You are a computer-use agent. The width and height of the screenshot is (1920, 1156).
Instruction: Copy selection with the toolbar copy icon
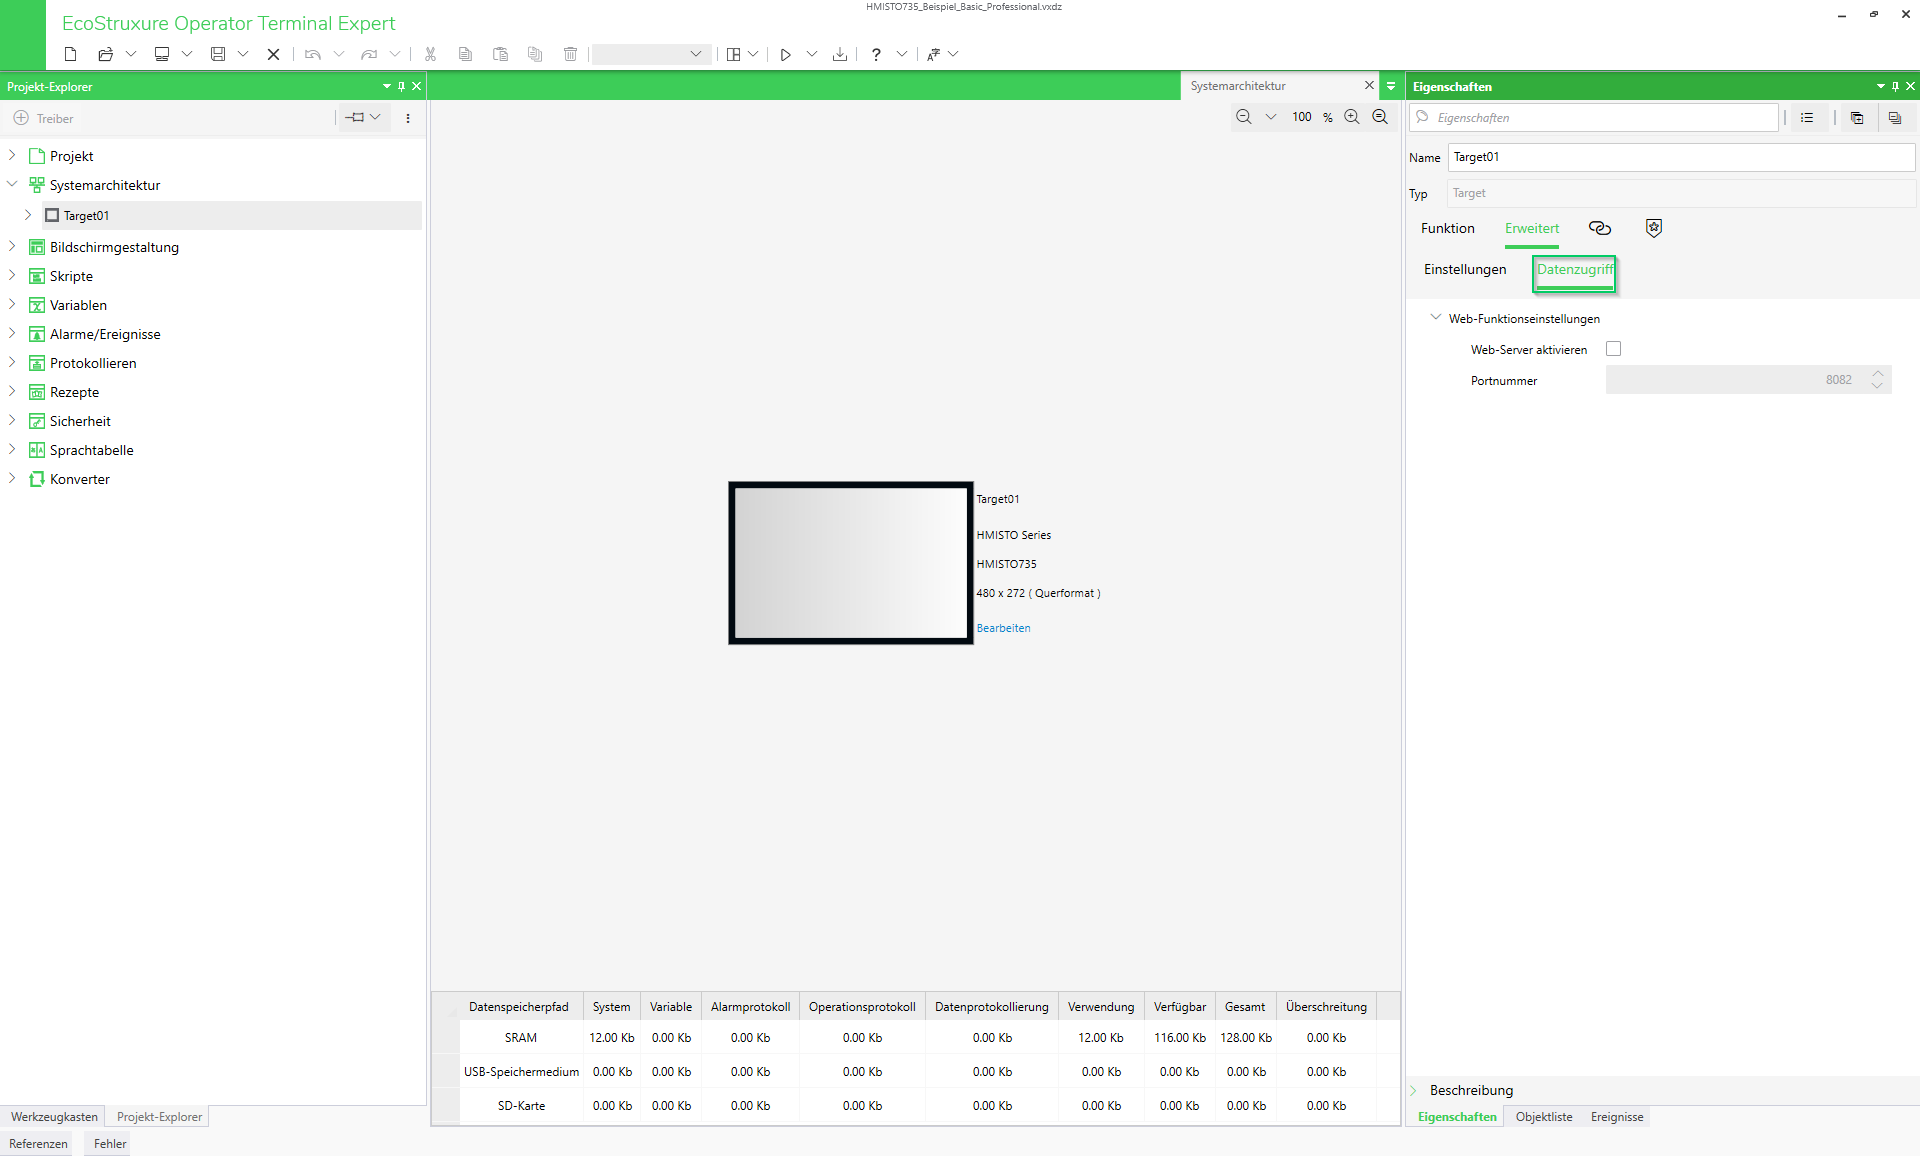pyautogui.click(x=465, y=54)
